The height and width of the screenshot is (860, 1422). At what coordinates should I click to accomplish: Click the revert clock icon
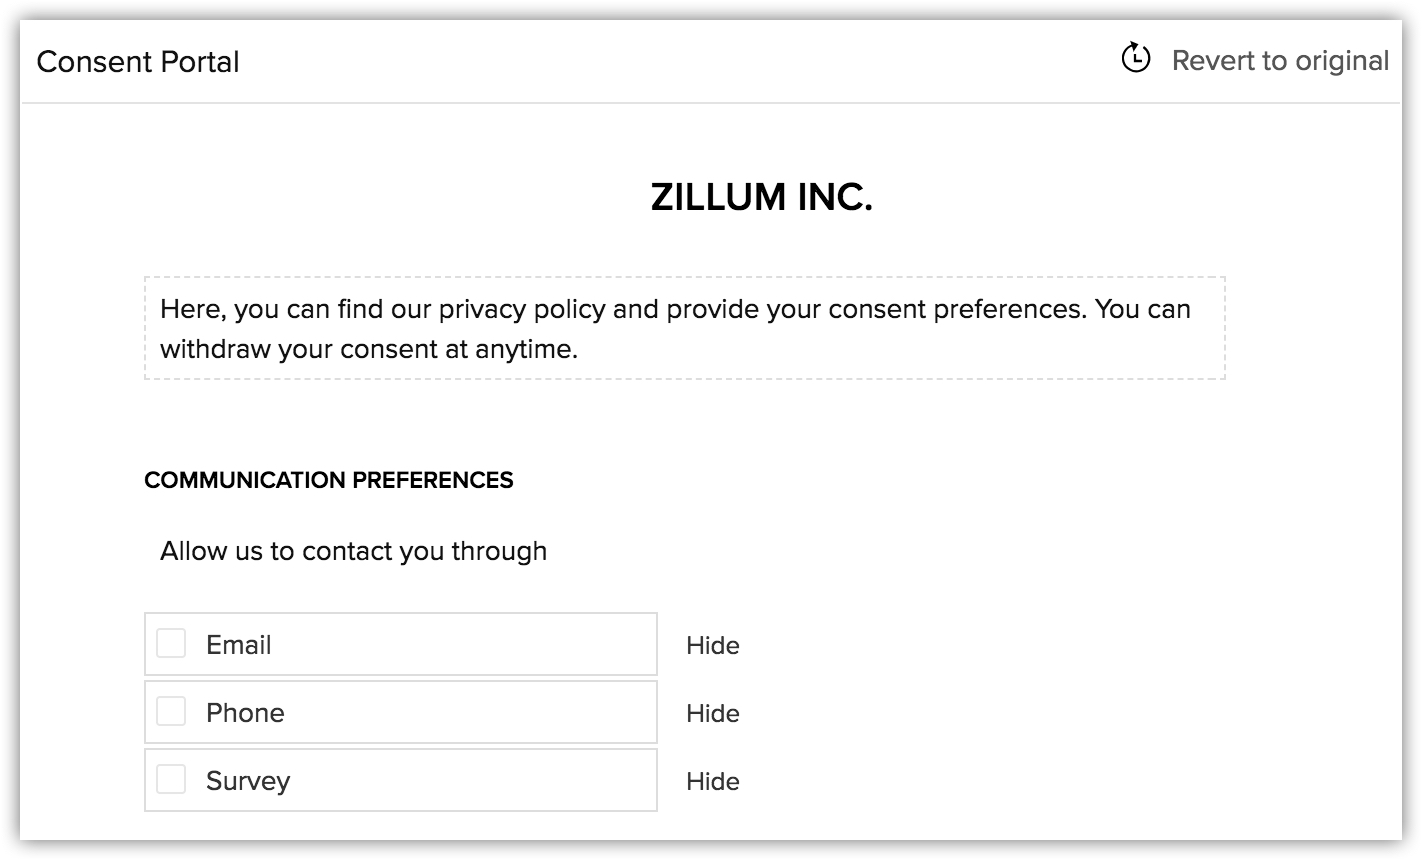coord(1135,59)
